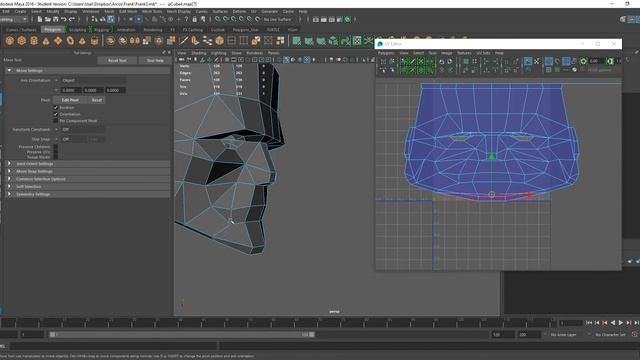This screenshot has height=360, width=640.
Task: Click the Open Scene folder icon
Action: coord(48,19)
